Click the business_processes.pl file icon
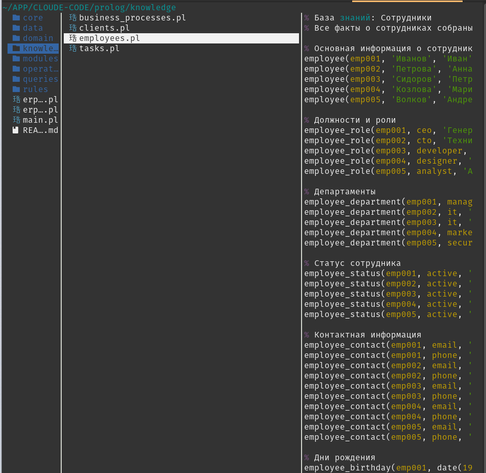The image size is (486, 473). [73, 18]
